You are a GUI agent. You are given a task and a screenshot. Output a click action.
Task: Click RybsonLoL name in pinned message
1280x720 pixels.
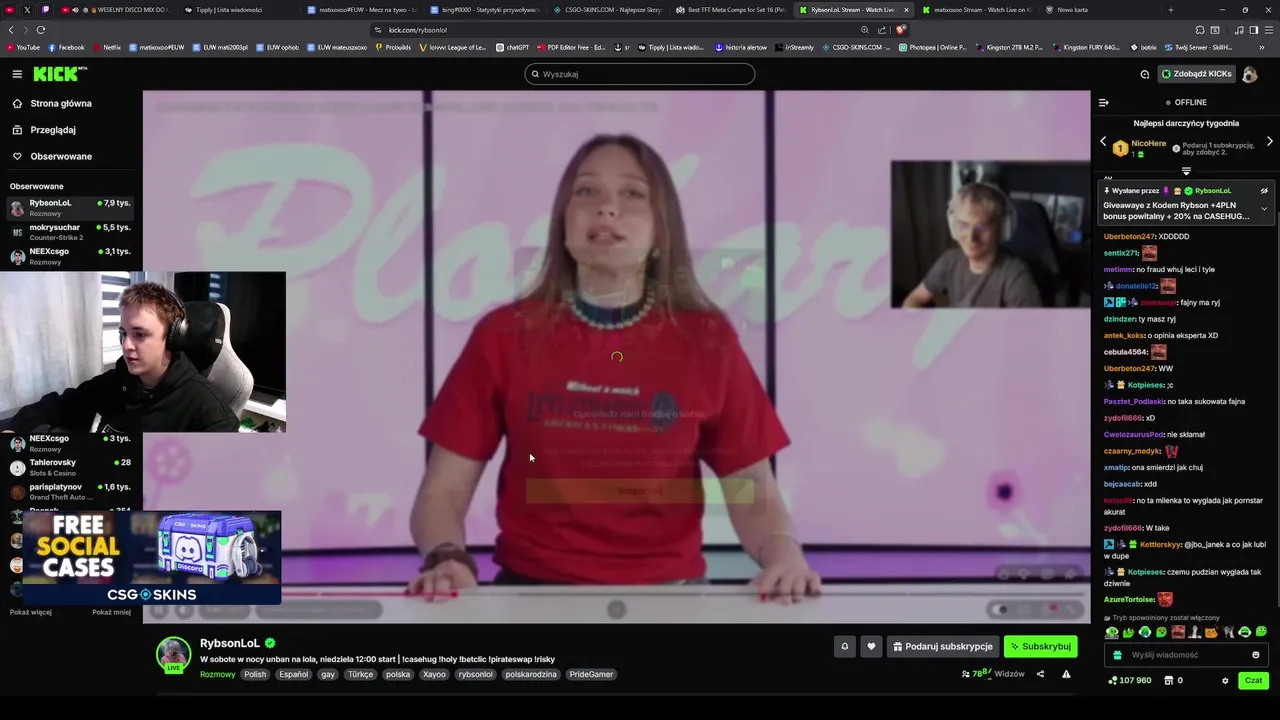click(1213, 191)
